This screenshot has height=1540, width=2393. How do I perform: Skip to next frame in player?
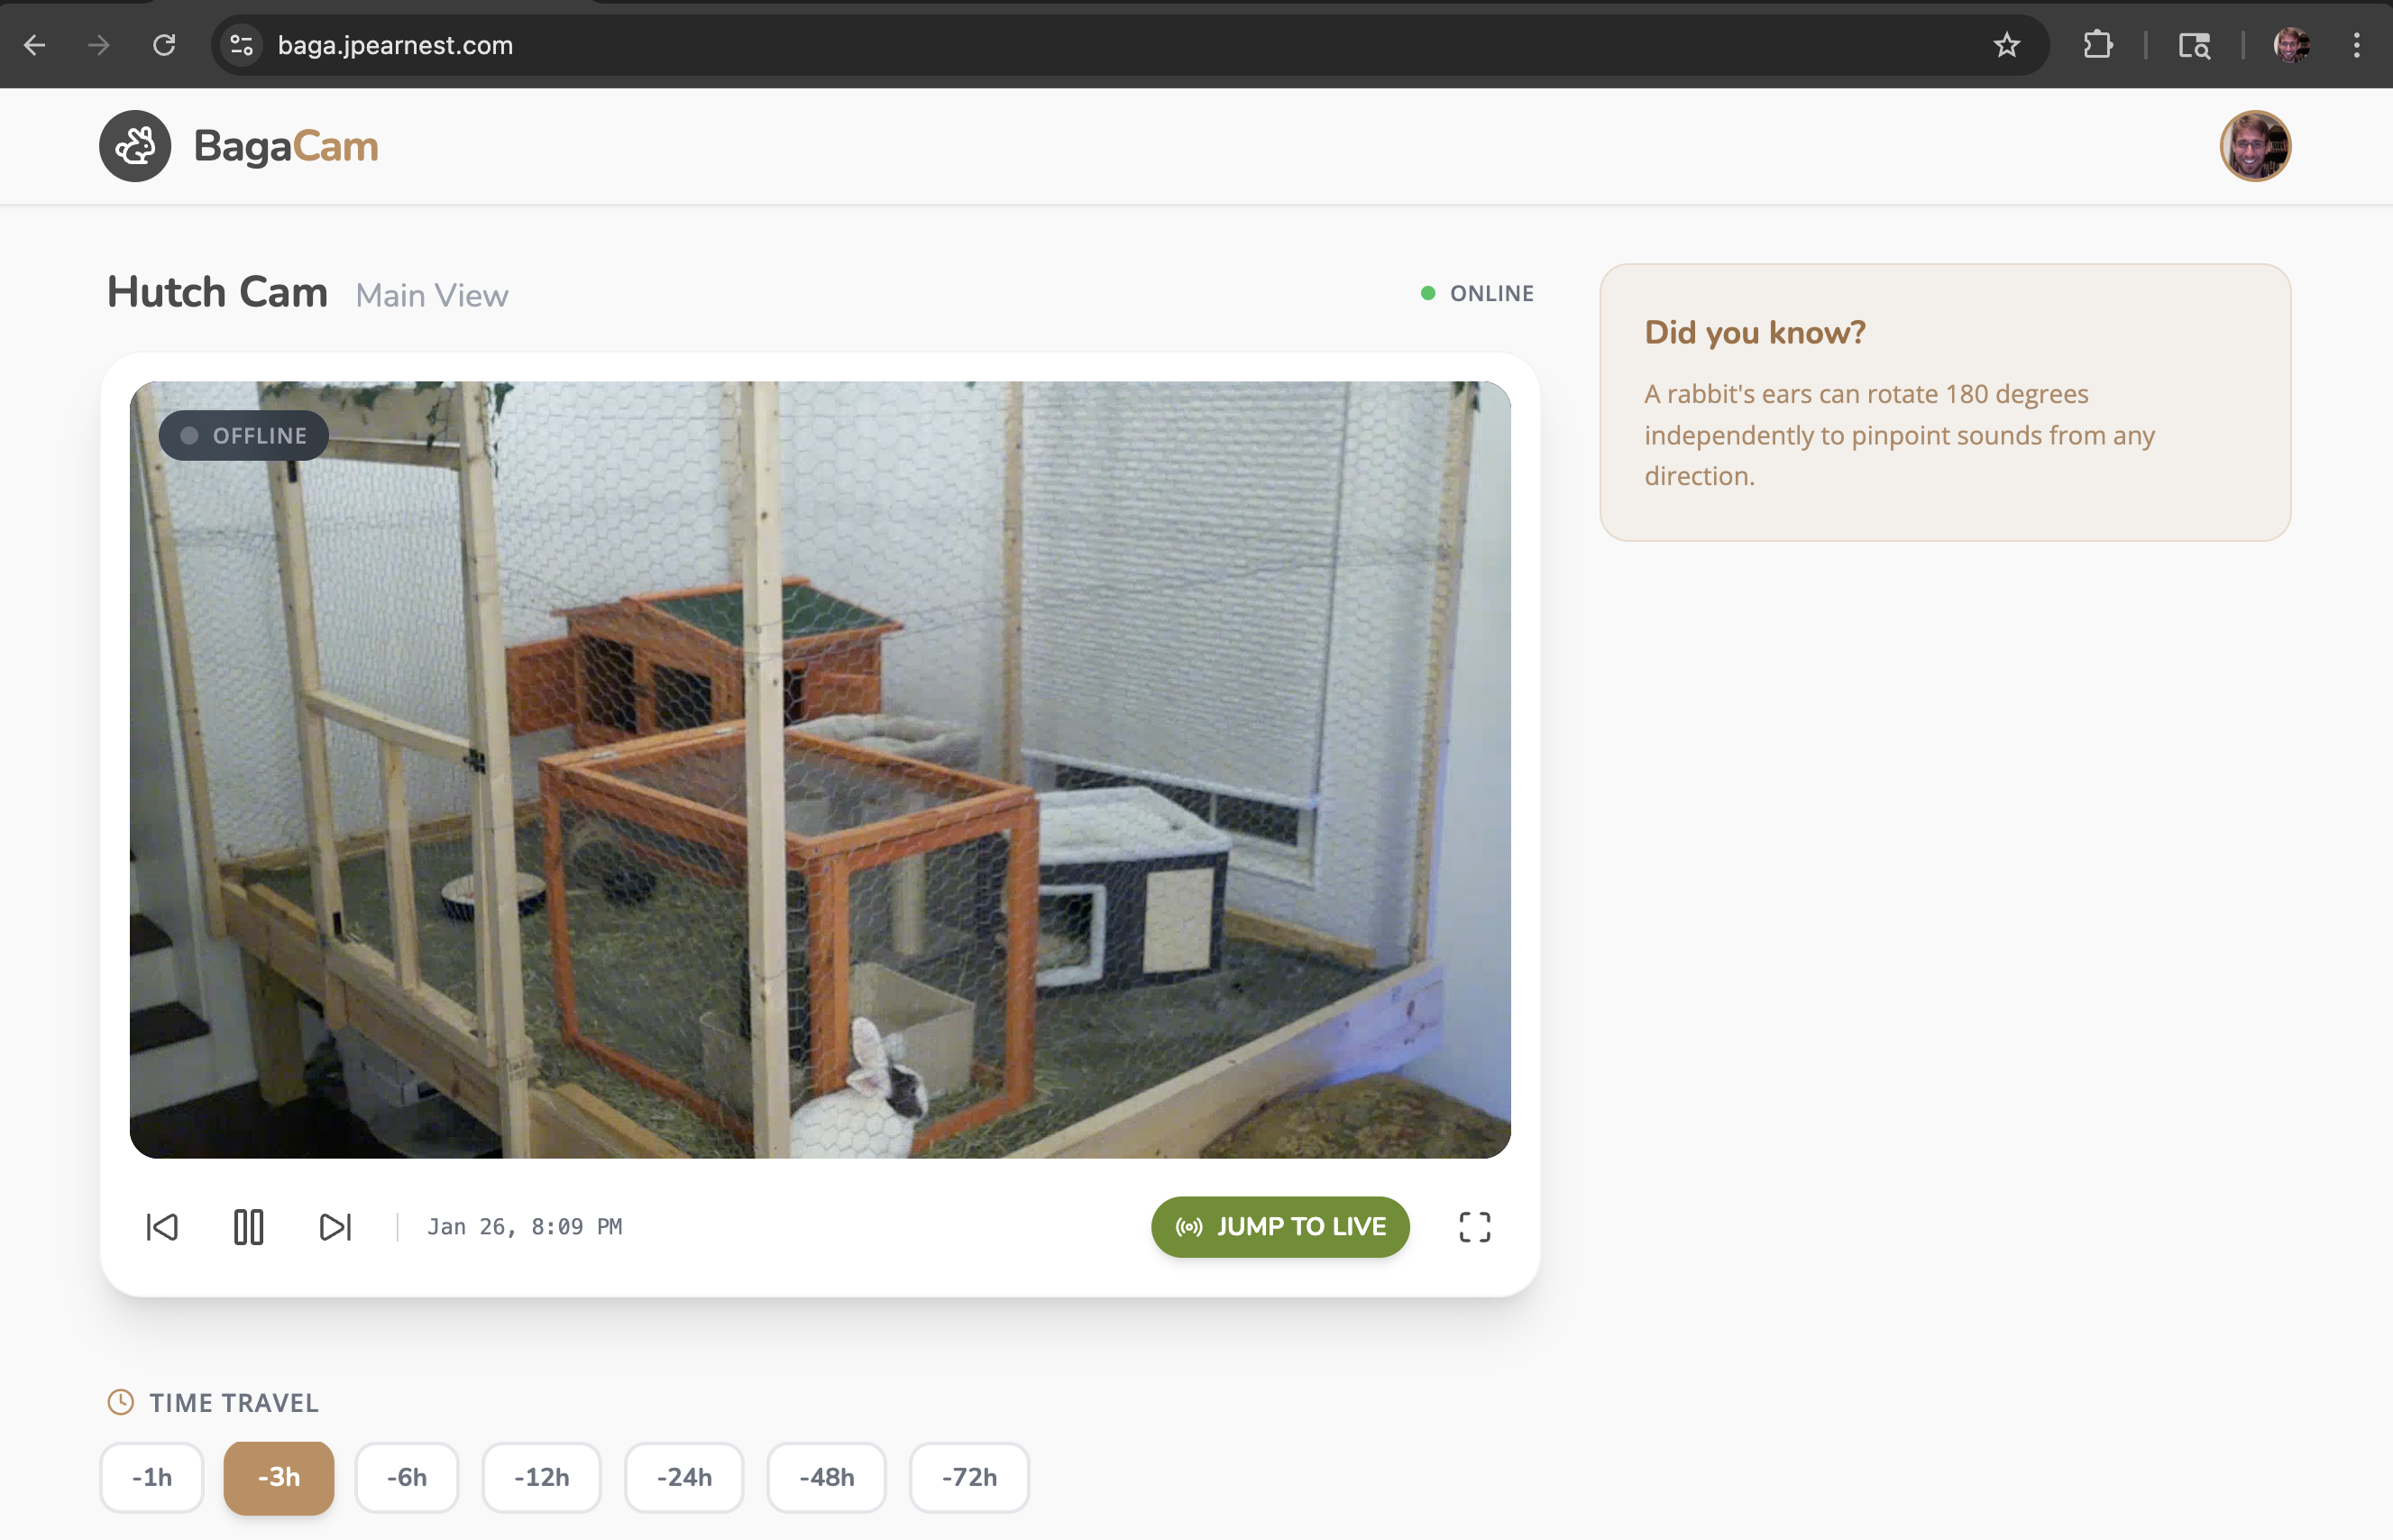point(335,1227)
